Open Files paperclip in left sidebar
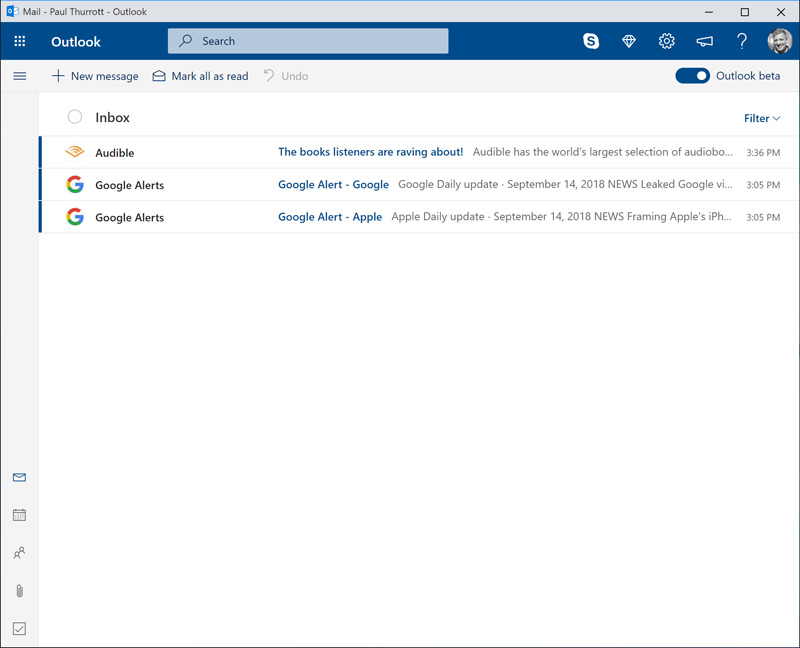 [x=19, y=591]
